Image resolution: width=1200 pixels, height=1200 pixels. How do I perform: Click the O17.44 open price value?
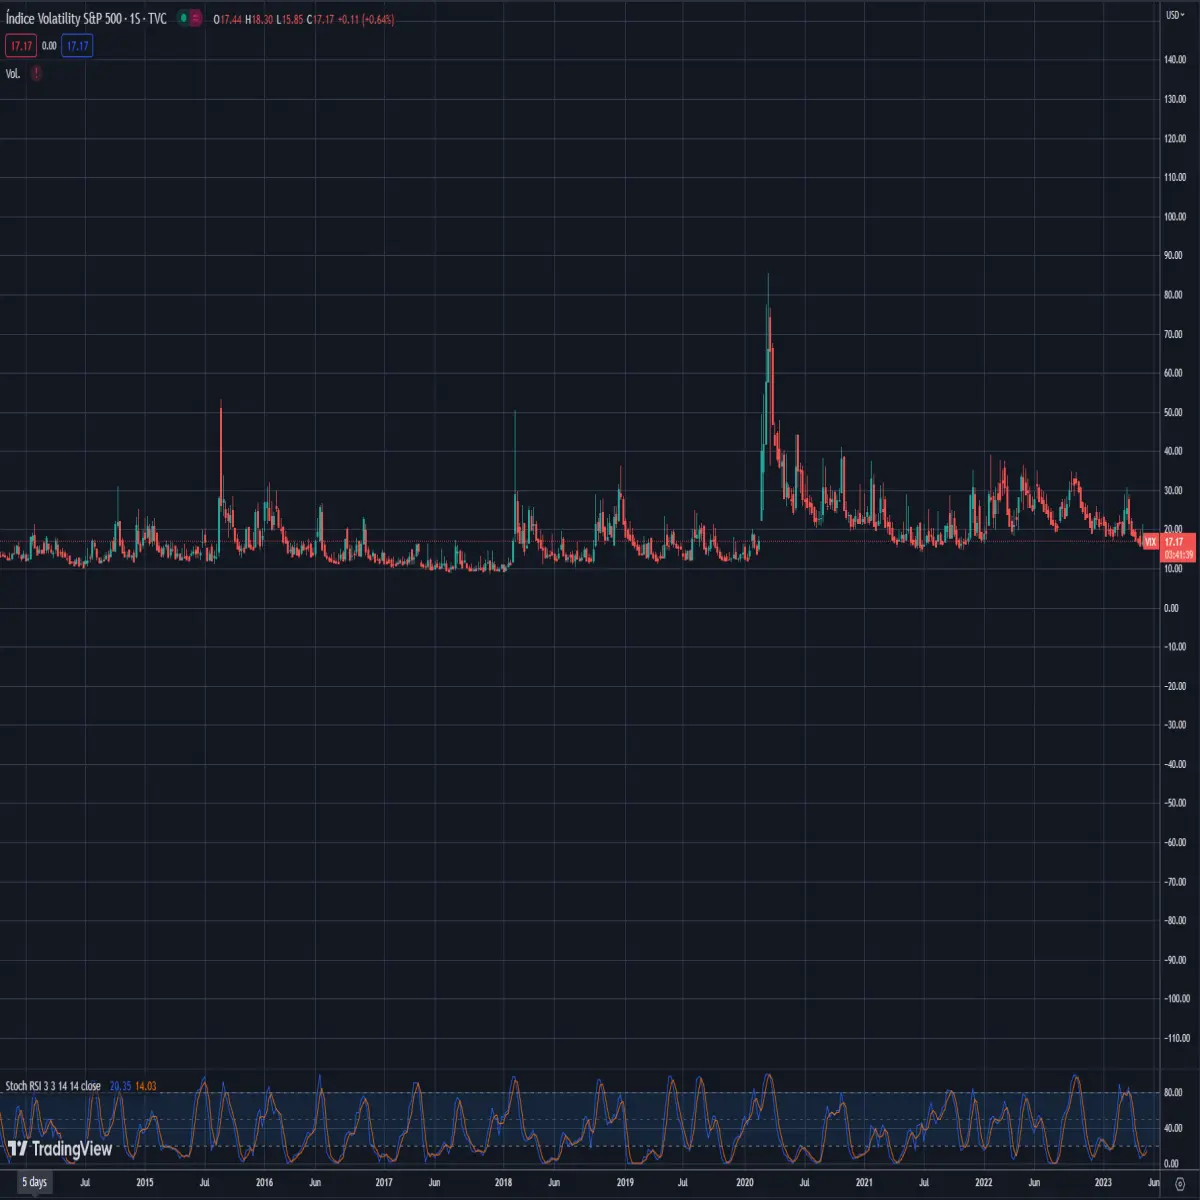click(x=228, y=20)
